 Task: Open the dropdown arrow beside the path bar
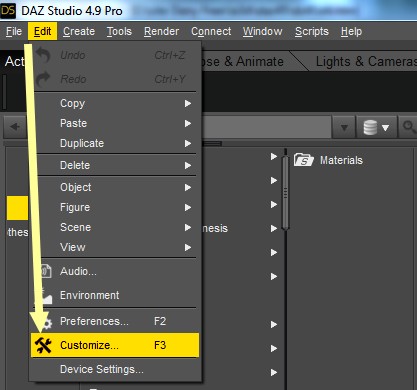pos(344,127)
